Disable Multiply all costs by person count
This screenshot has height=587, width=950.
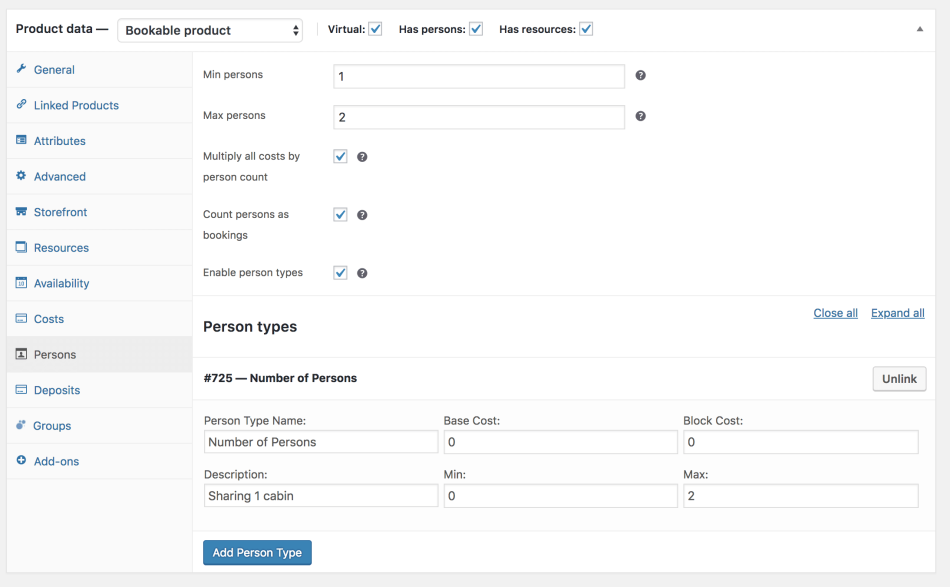[340, 157]
